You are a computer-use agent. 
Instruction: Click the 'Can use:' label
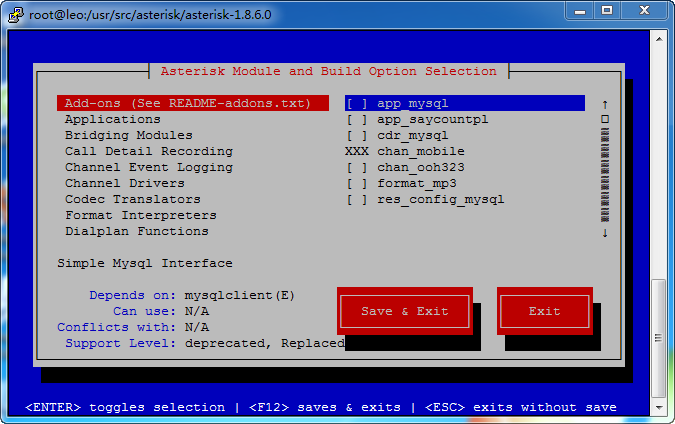(x=145, y=311)
